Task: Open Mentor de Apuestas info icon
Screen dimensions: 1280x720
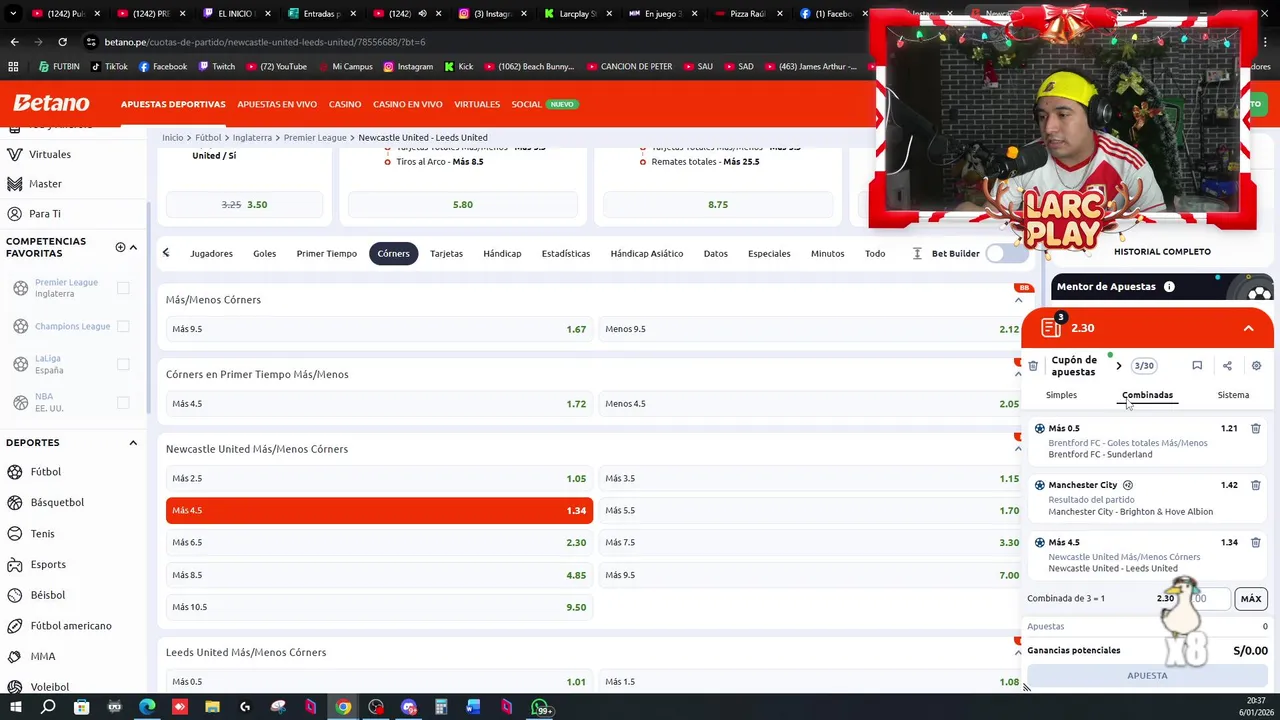Action: point(1169,287)
